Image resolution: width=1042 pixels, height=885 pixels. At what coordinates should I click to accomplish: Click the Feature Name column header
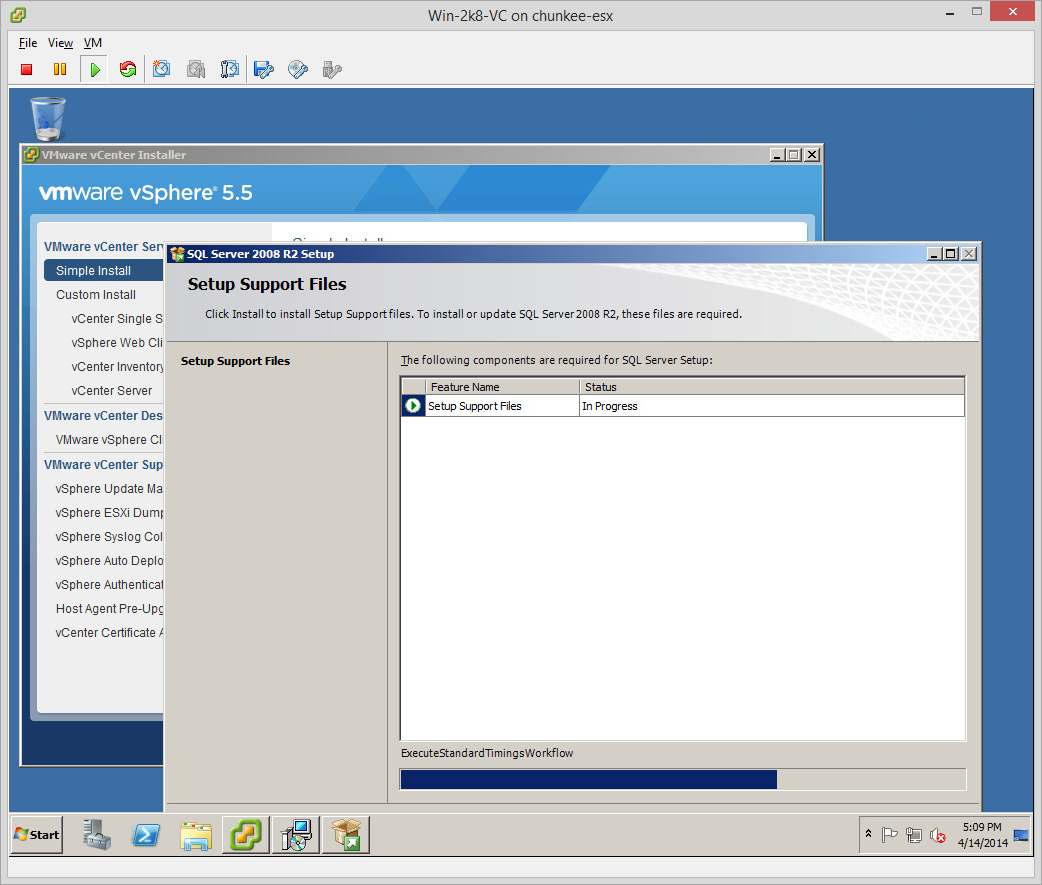[503, 387]
